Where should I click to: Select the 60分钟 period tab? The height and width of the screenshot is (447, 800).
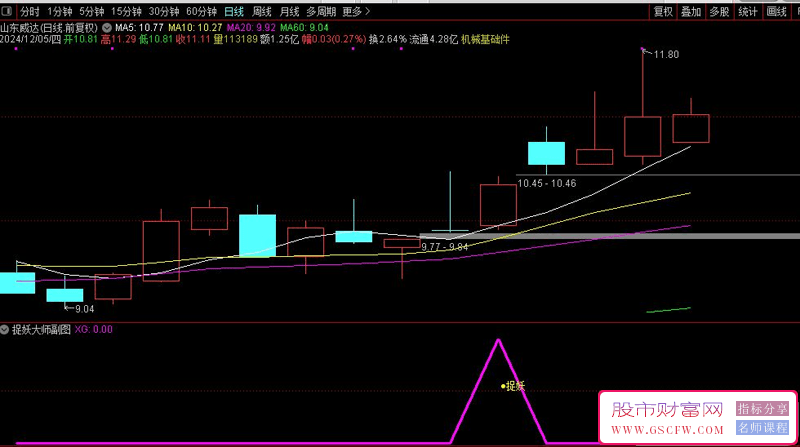202,11
